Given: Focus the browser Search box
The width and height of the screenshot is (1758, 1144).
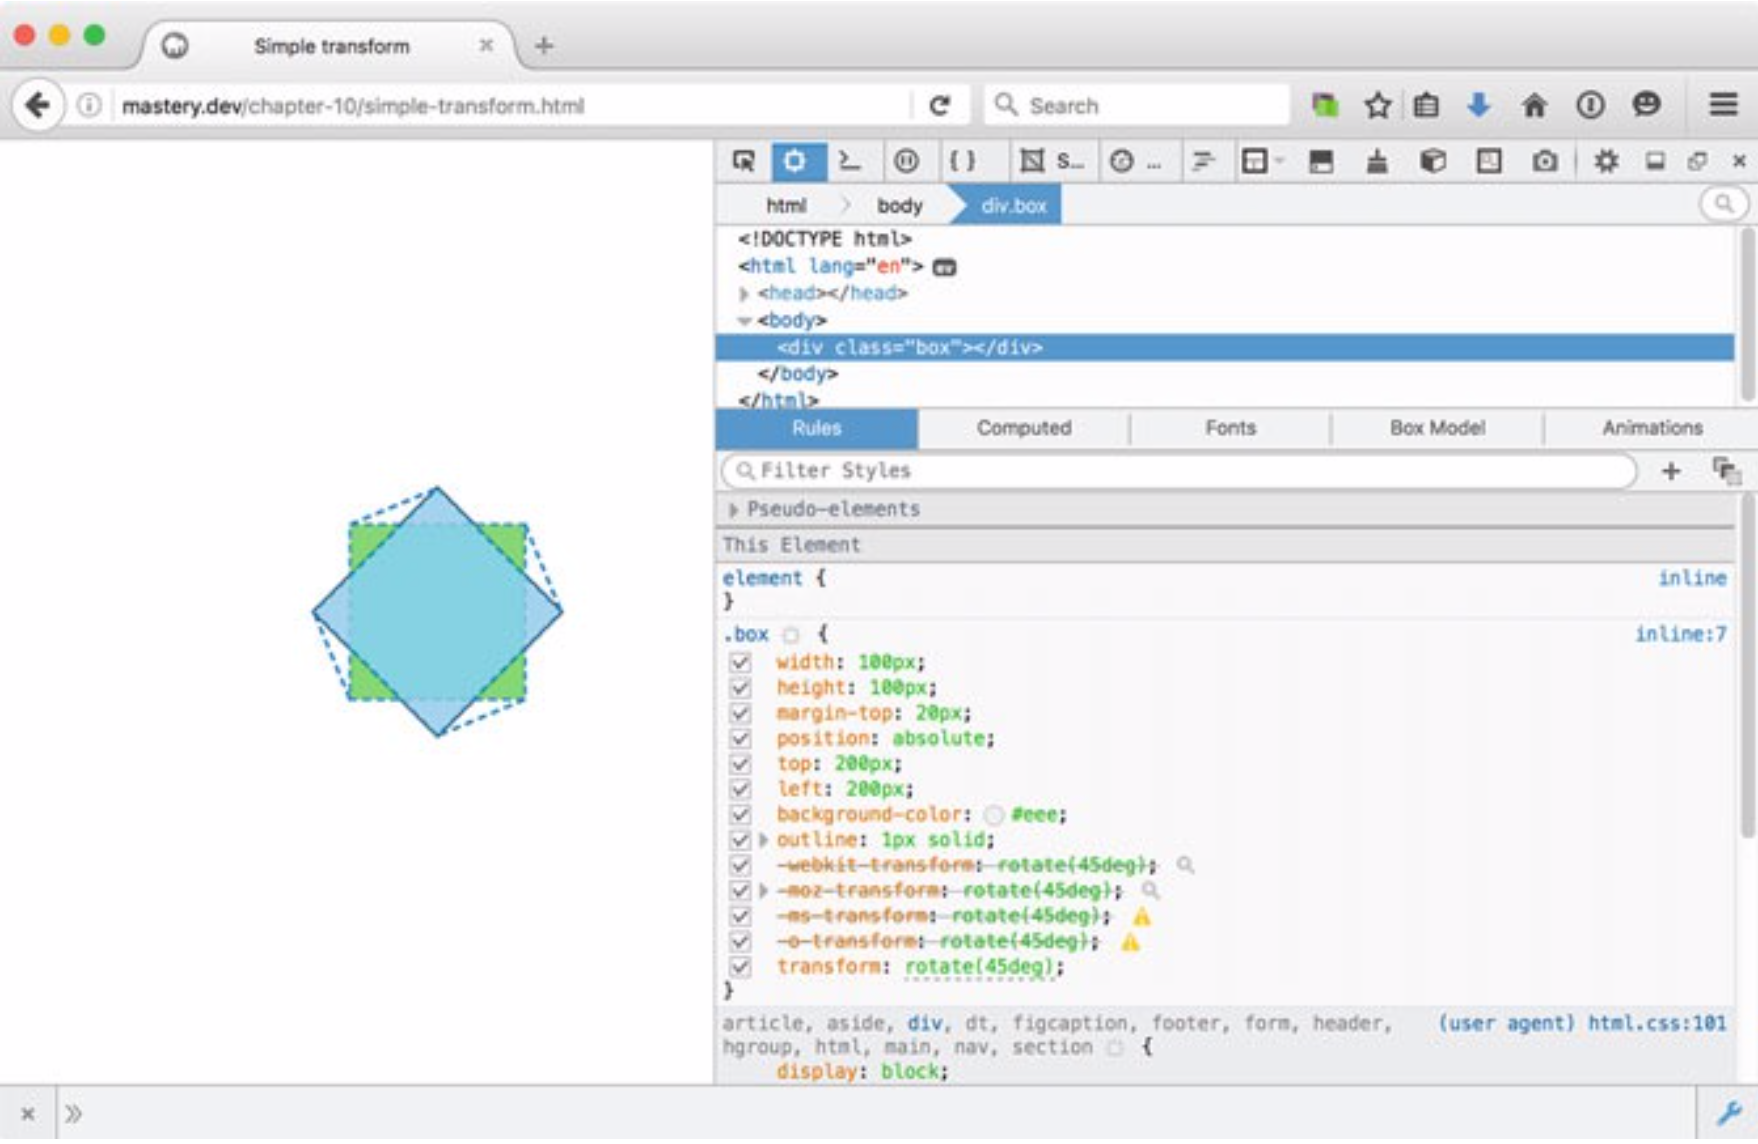Looking at the screenshot, I should [1137, 105].
